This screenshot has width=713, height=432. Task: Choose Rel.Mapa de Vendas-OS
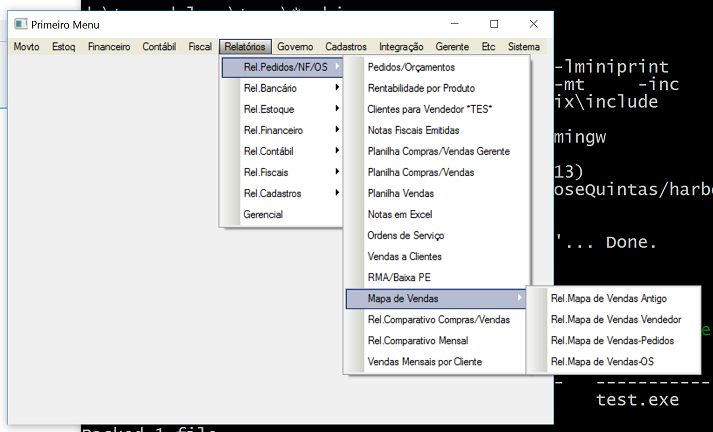[x=602, y=361]
